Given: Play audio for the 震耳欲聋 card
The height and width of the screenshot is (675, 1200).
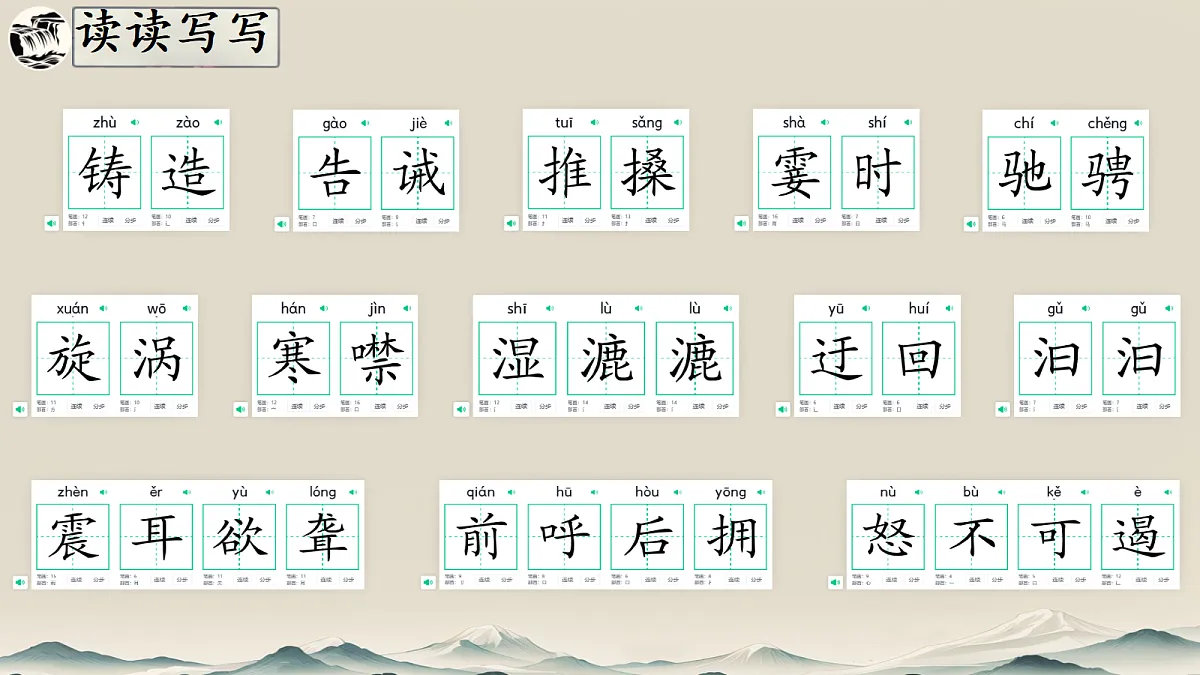Looking at the screenshot, I should 20,582.
